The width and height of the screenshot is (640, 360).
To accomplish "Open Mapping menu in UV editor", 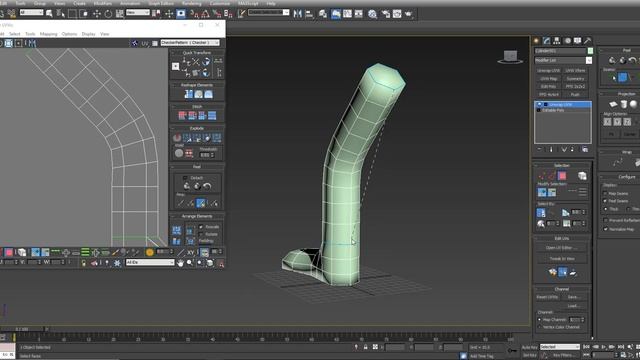I will 49,34.
